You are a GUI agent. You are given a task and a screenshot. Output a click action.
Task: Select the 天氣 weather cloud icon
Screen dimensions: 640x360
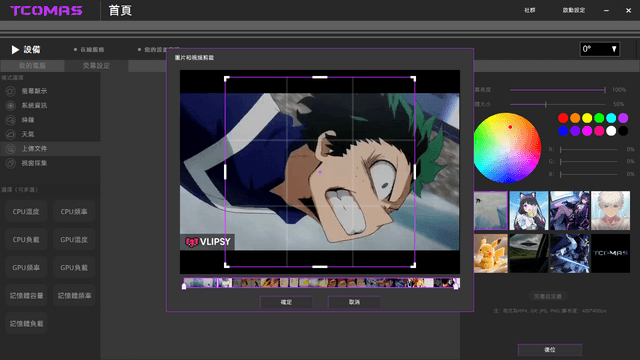click(11, 134)
